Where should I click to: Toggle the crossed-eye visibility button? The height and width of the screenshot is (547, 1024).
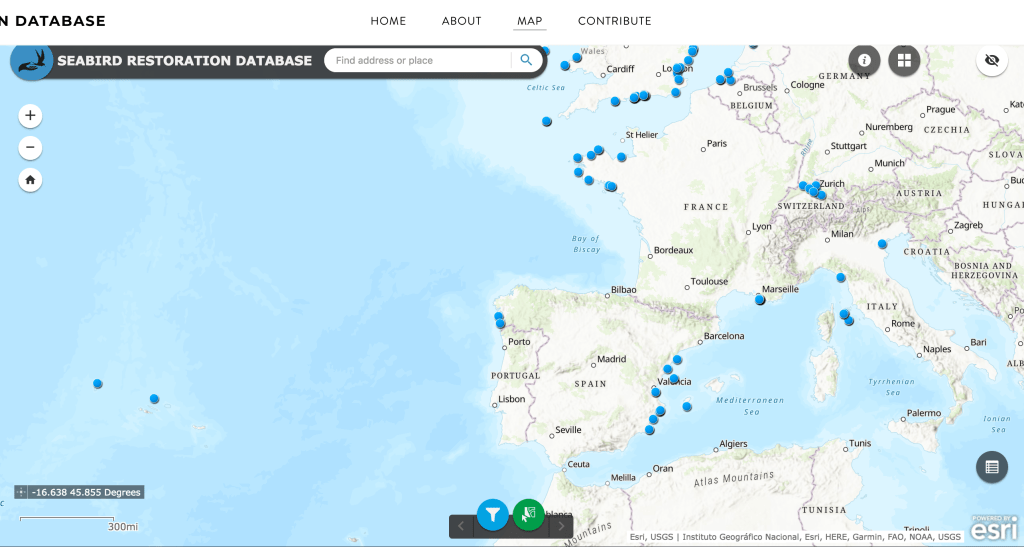tap(992, 60)
